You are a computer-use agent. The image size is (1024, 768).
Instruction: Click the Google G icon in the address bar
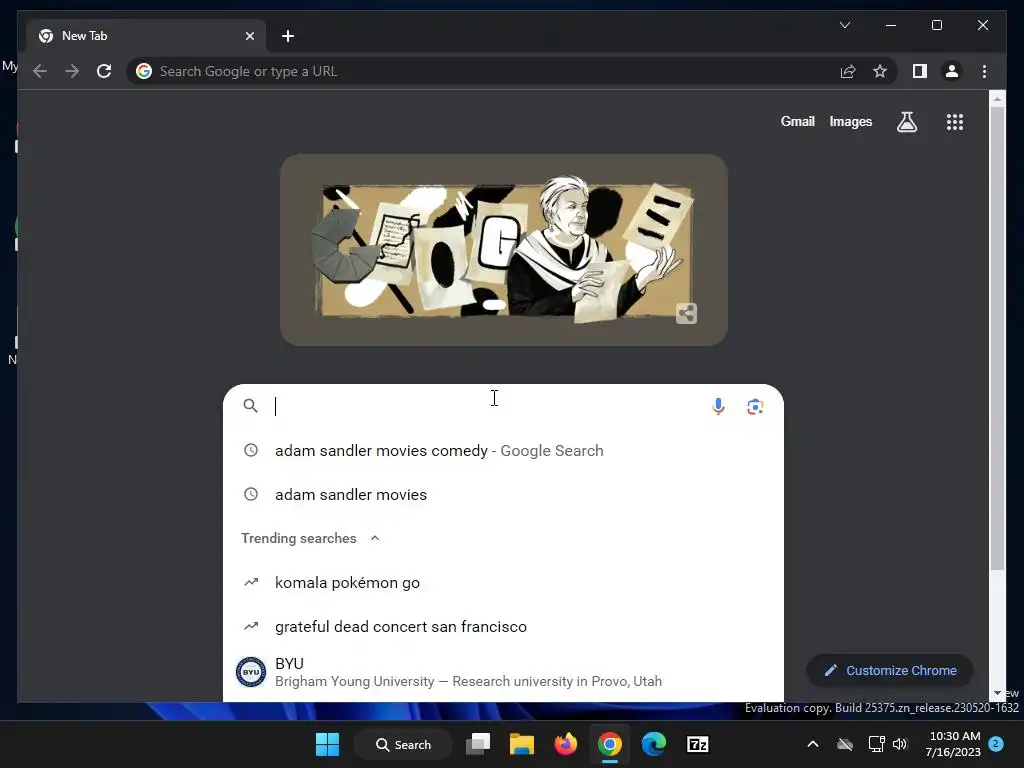144,71
